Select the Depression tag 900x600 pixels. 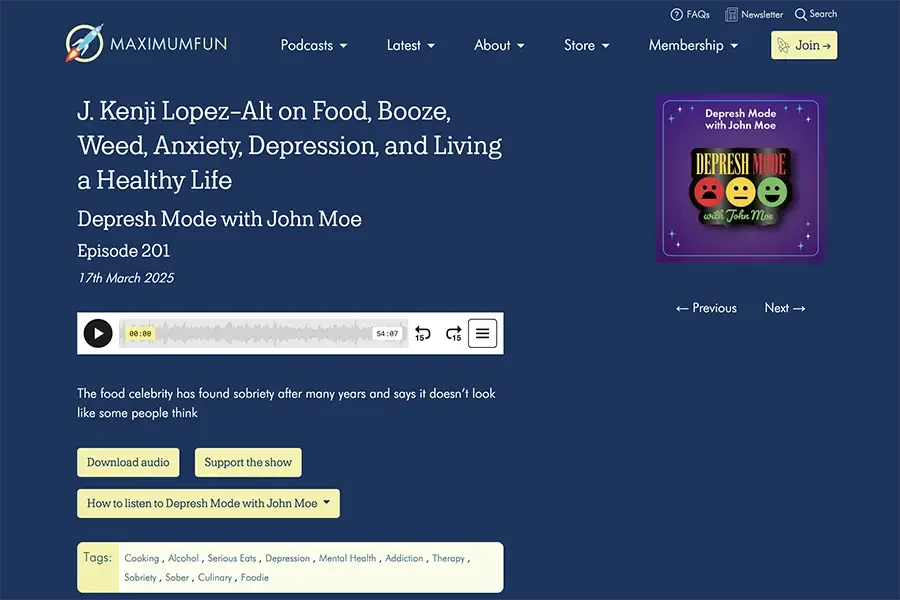tap(288, 558)
